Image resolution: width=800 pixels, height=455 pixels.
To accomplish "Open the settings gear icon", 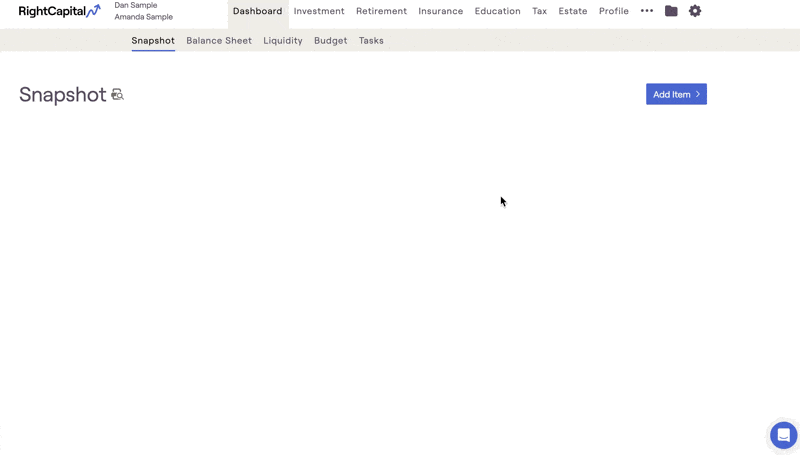I will coord(695,11).
